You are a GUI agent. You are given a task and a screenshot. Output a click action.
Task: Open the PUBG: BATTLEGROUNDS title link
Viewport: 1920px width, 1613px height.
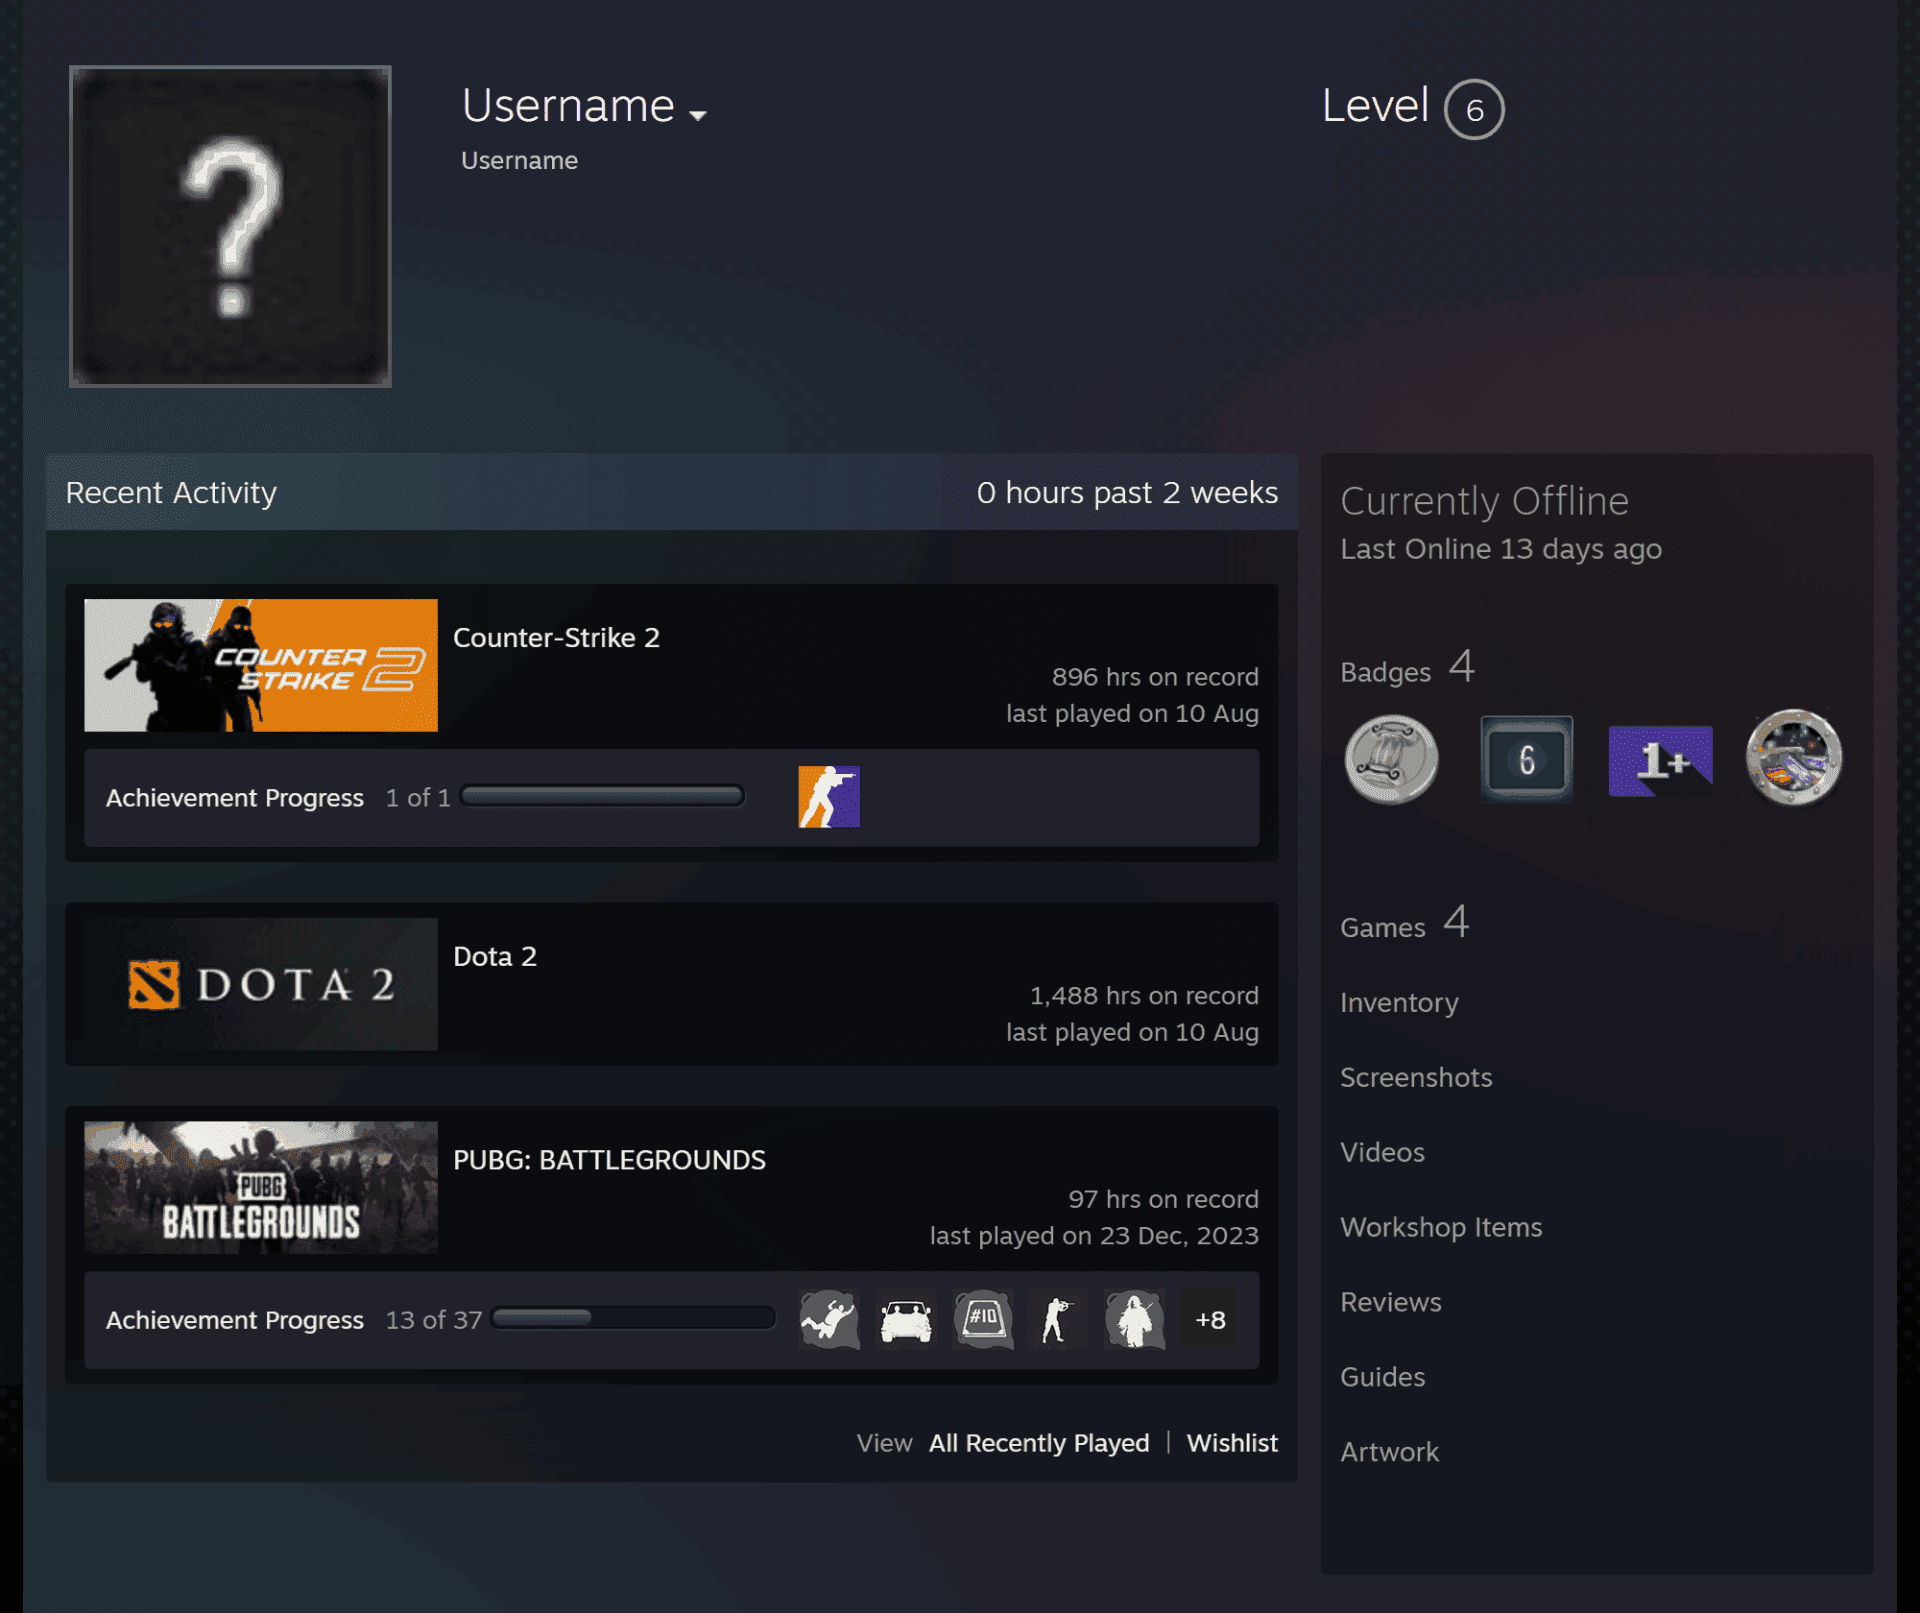[609, 1160]
